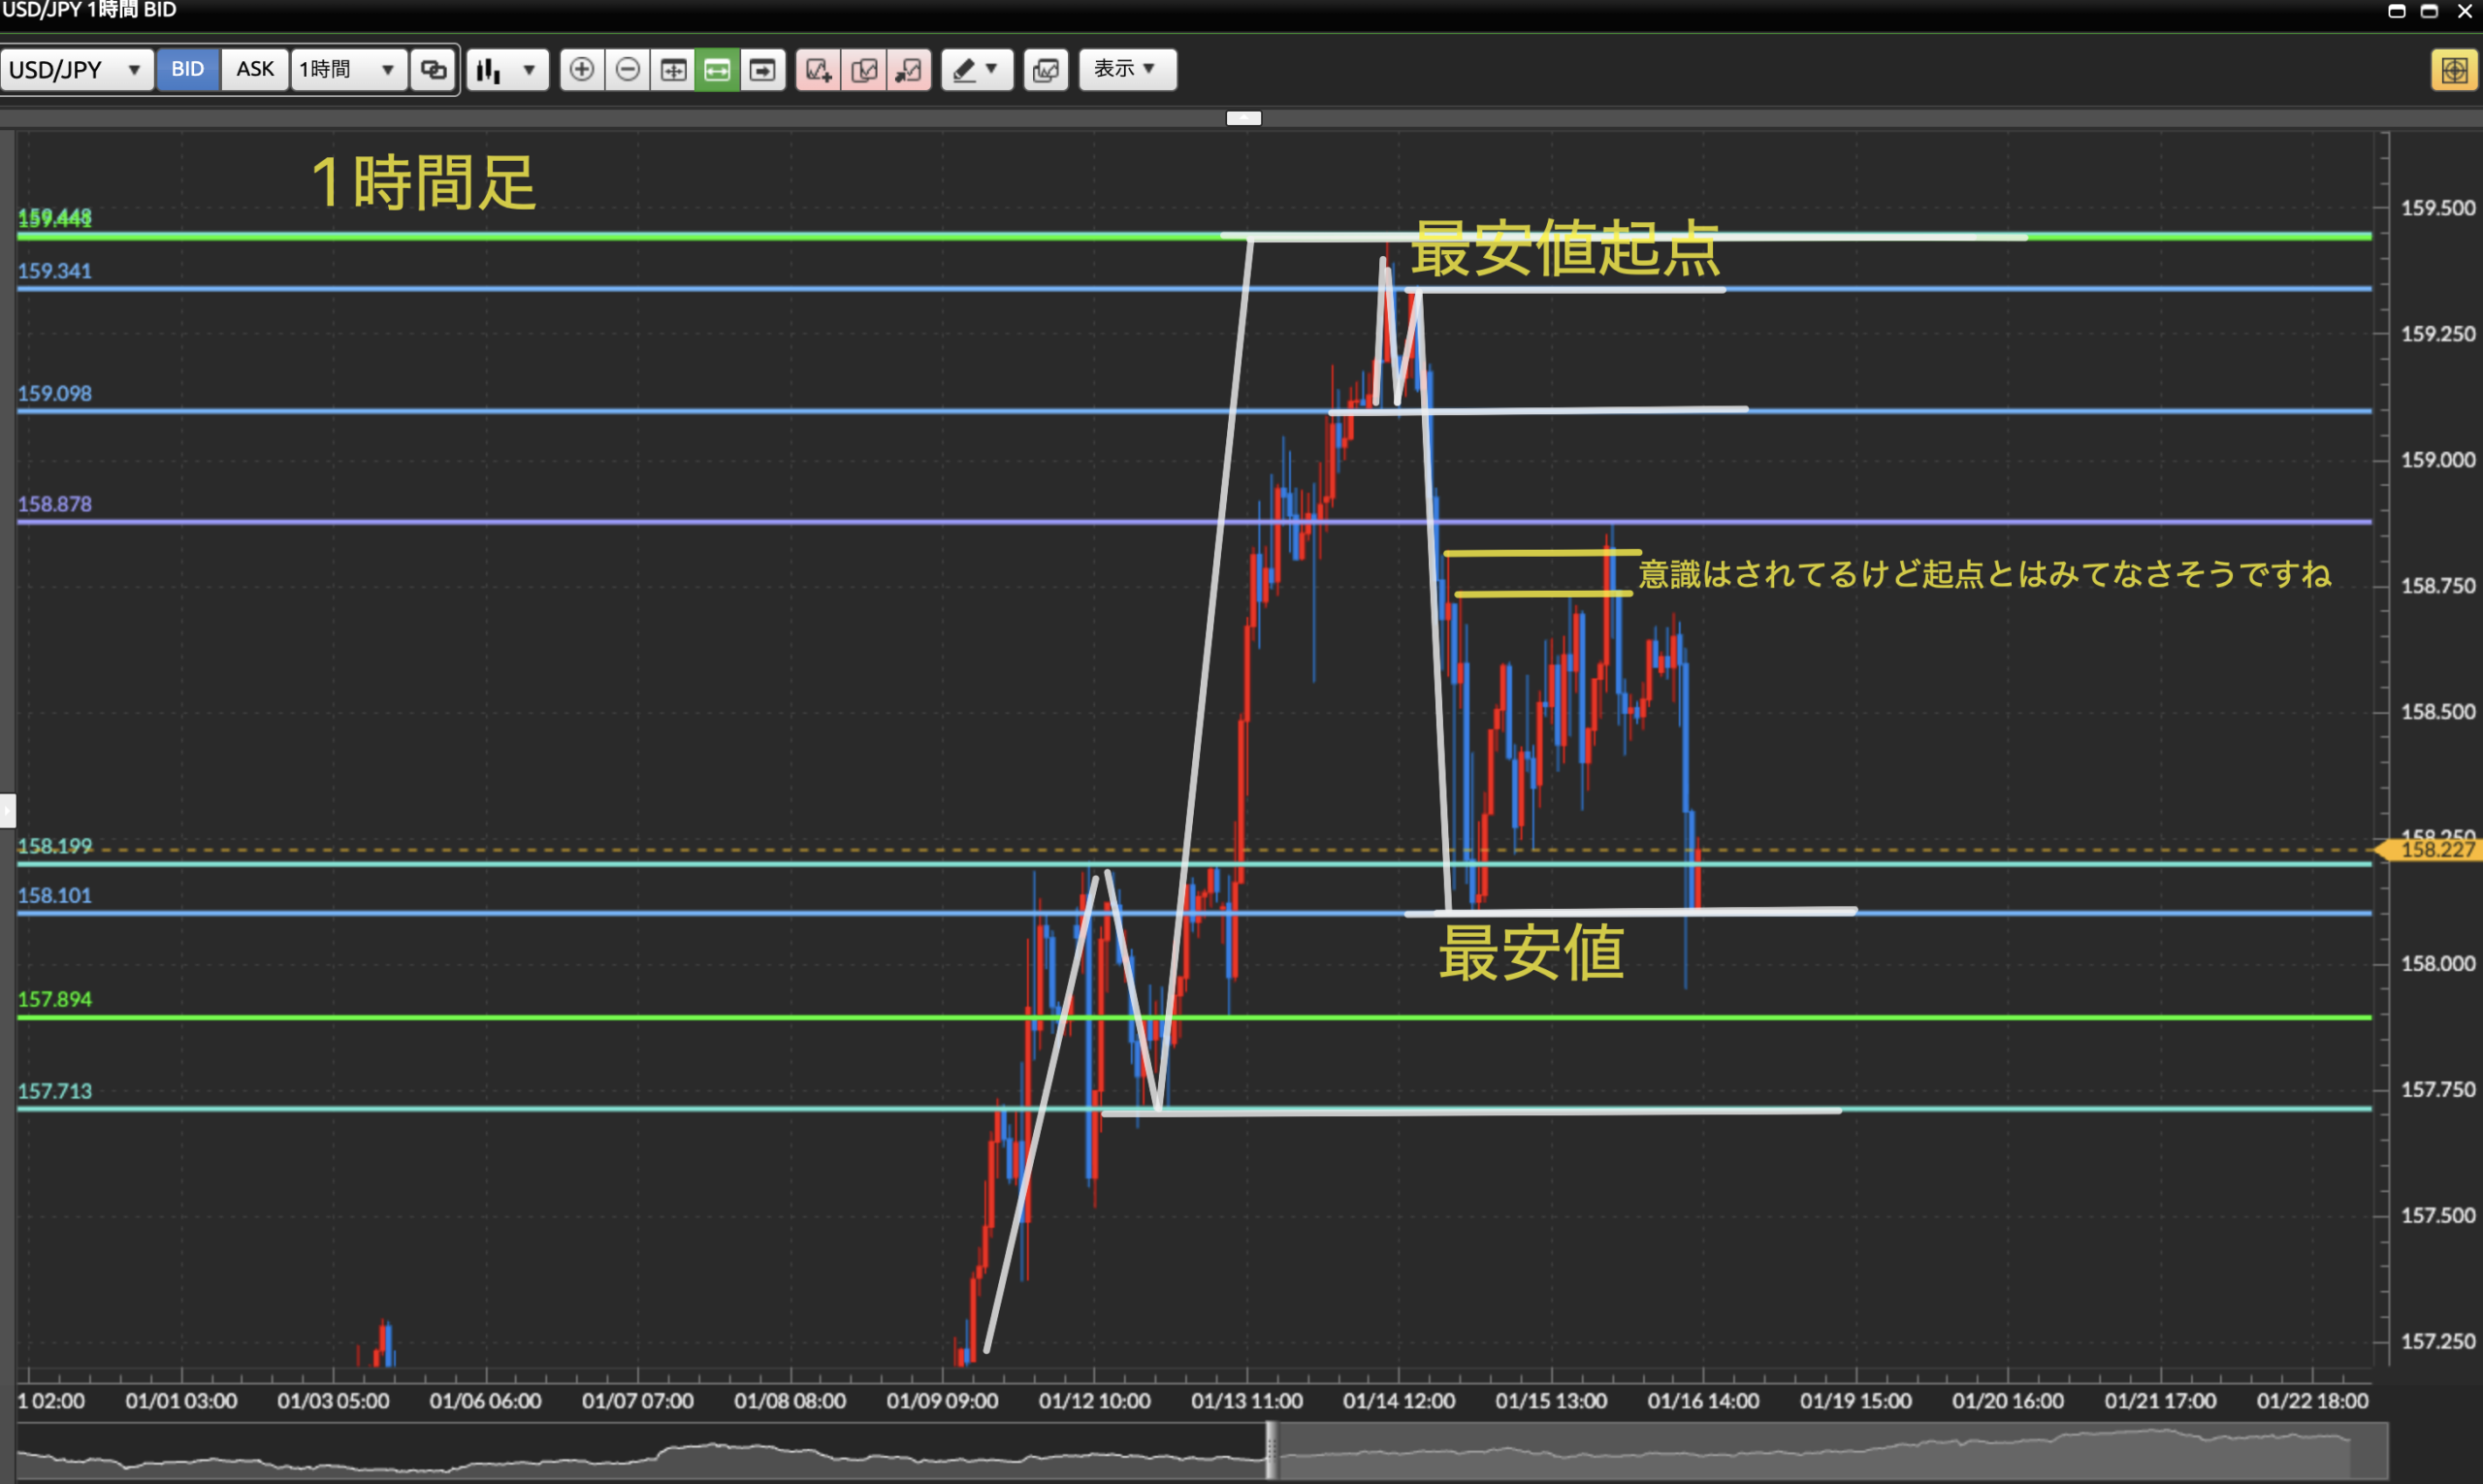This screenshot has width=2483, height=1484.
Task: Click the scroll-to-latest arrow icon
Action: click(762, 70)
